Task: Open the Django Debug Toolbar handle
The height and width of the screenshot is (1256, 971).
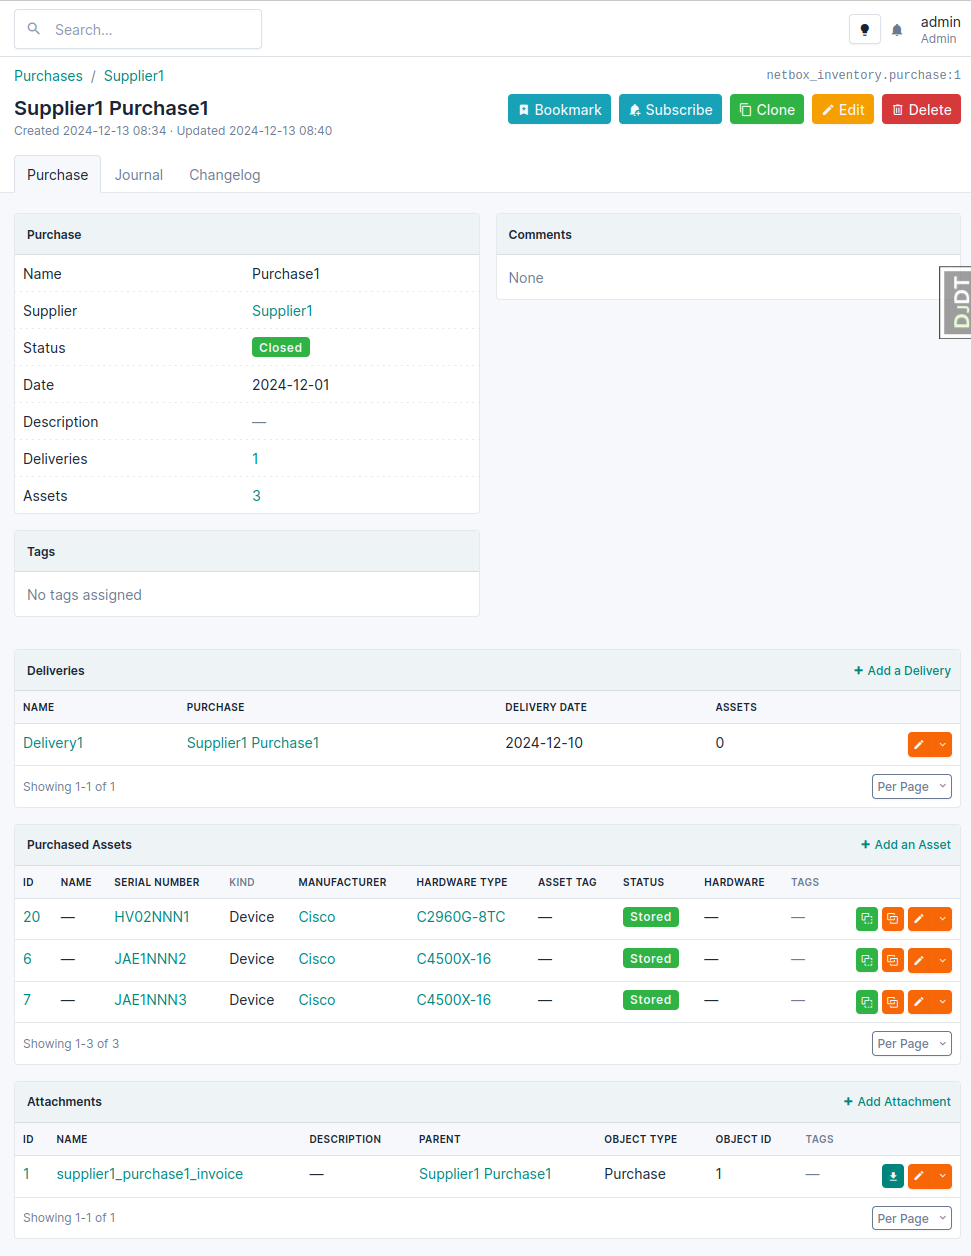Action: tap(956, 302)
